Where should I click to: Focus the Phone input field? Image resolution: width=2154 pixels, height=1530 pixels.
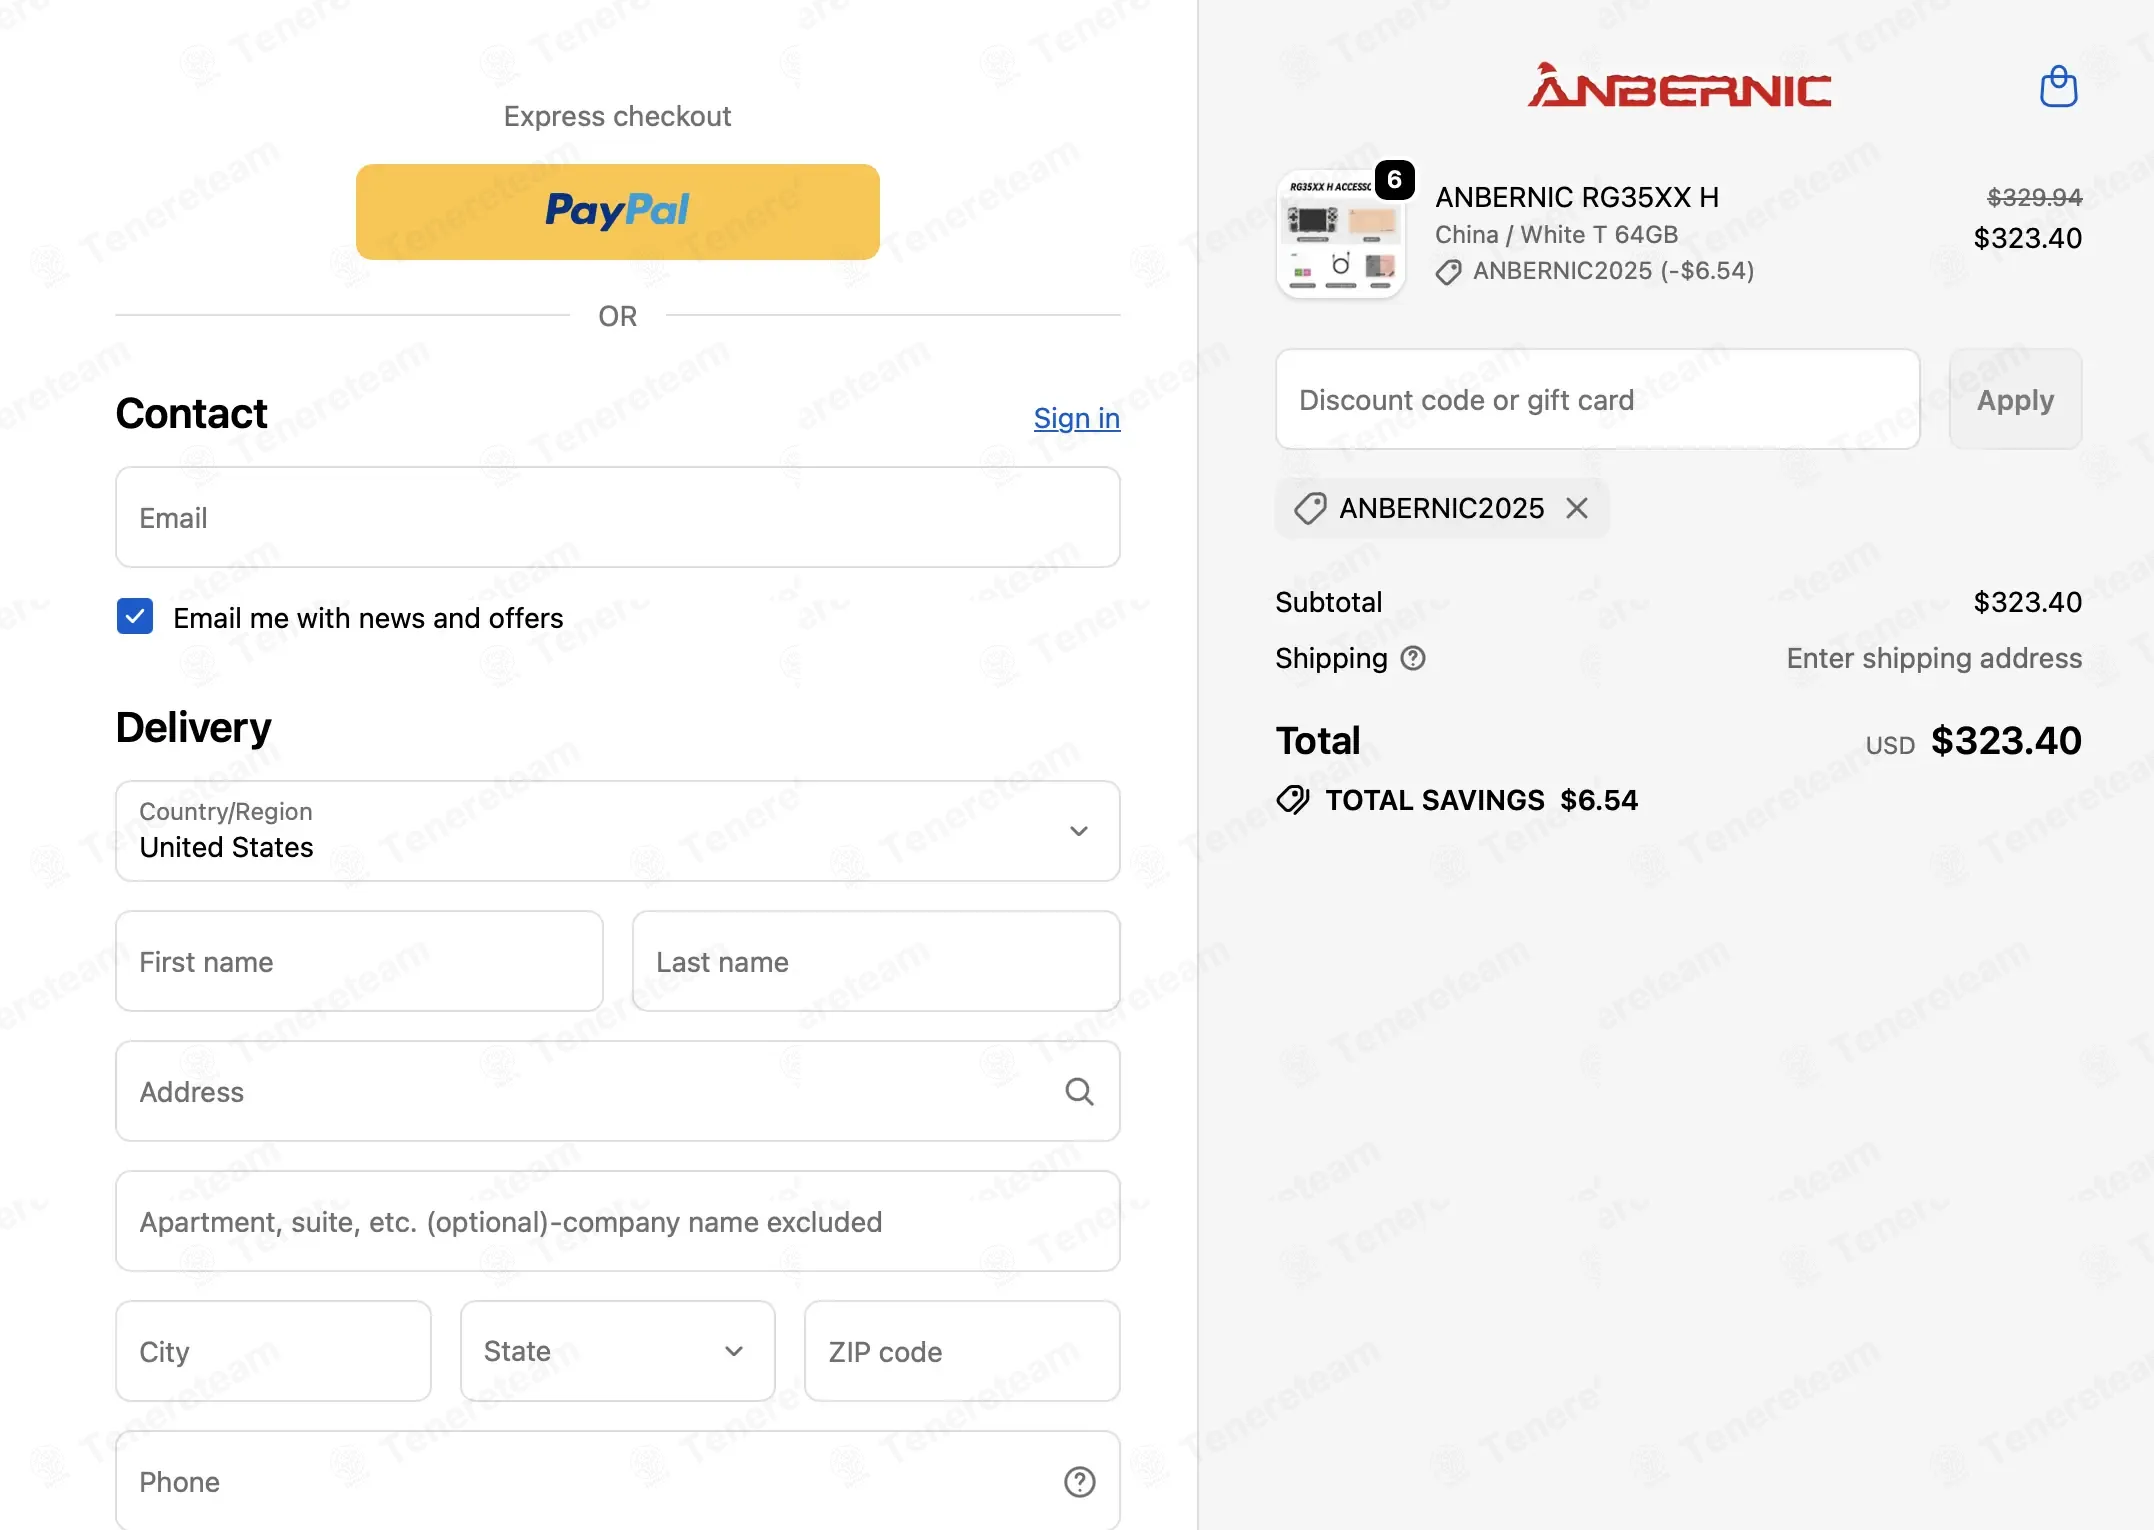pyautogui.click(x=618, y=1481)
